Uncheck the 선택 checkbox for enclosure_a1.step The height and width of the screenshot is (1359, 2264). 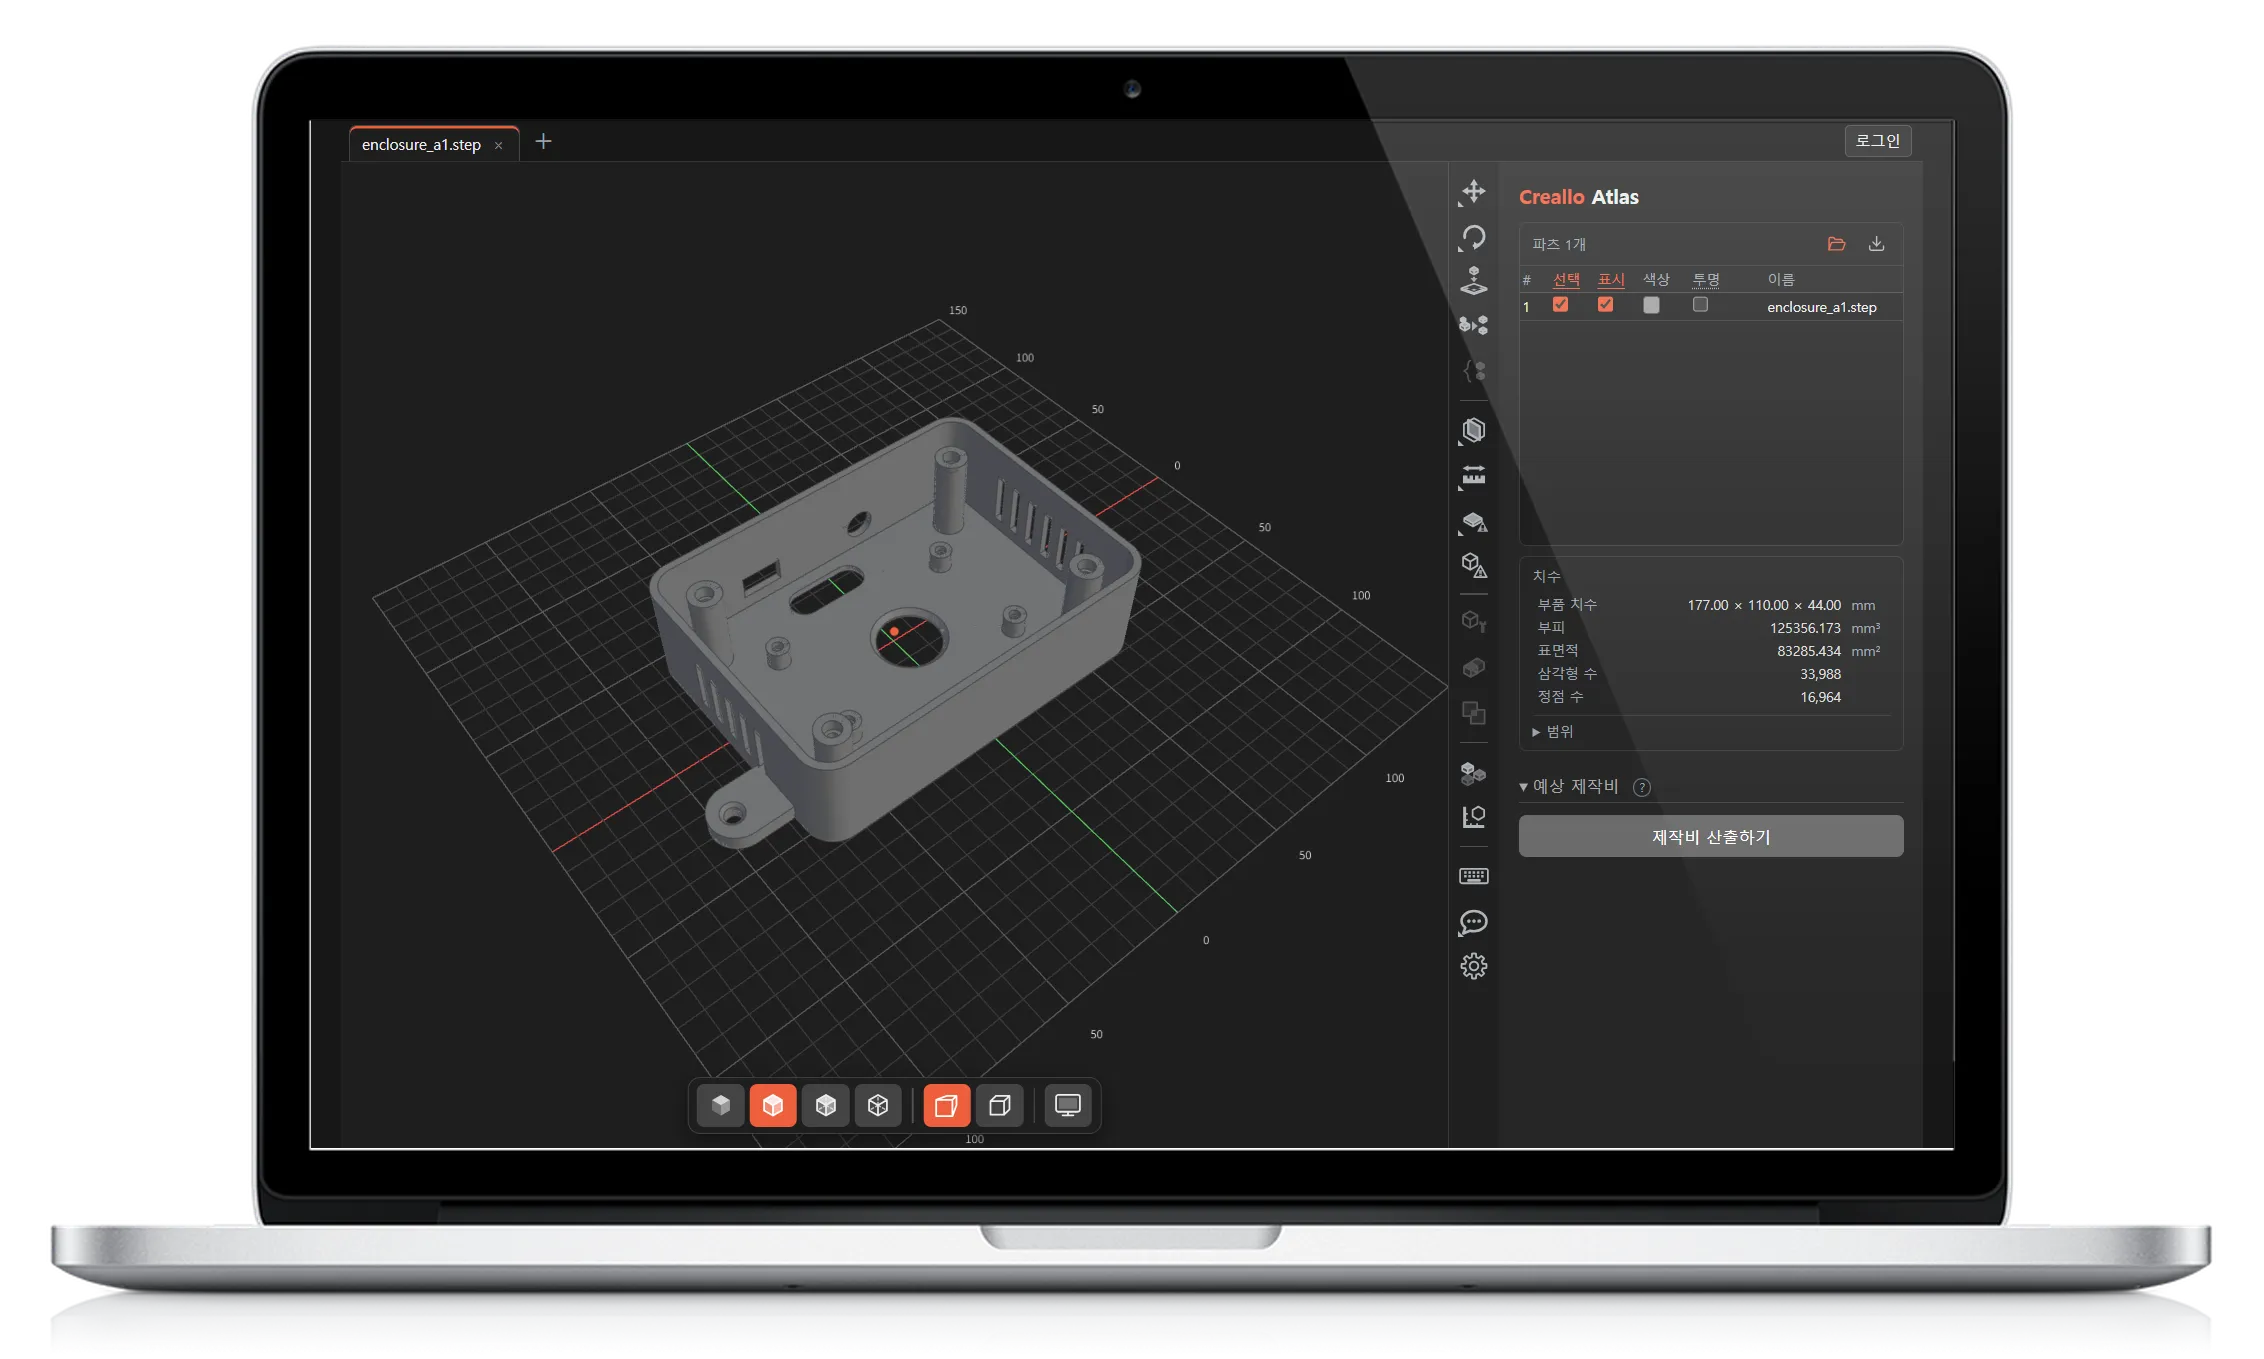point(1560,305)
